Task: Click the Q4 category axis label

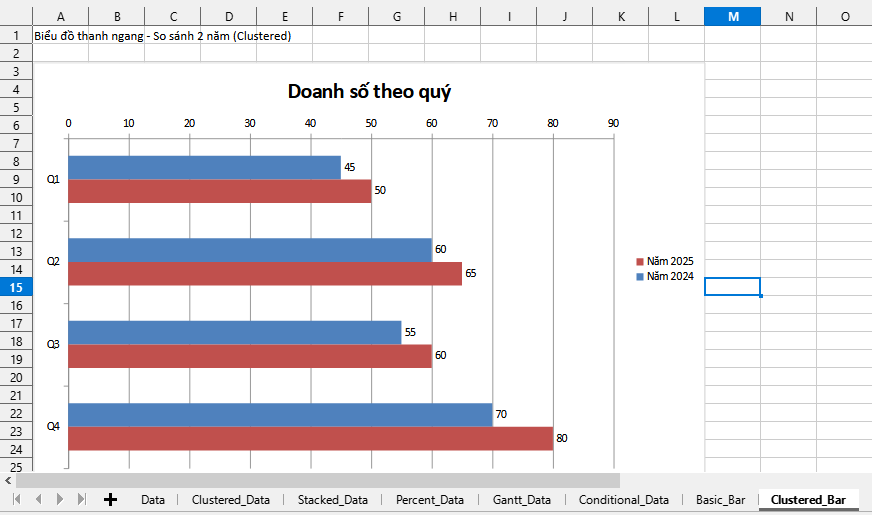Action: [53, 426]
